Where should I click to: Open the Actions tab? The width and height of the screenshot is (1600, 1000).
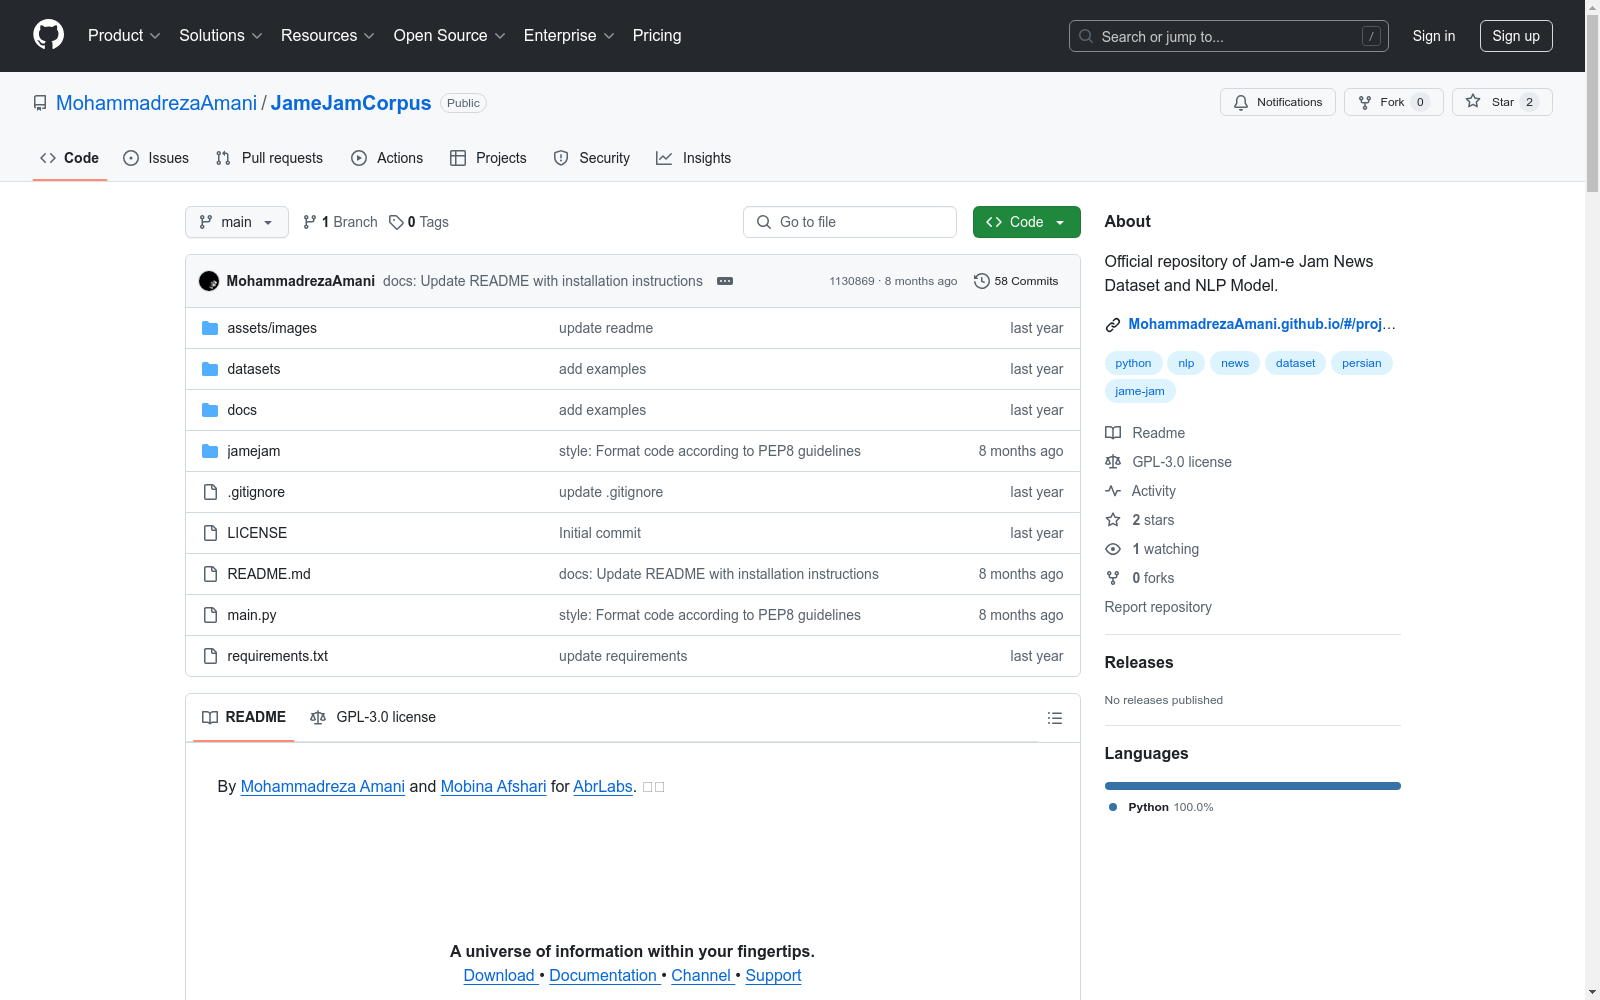pos(387,158)
